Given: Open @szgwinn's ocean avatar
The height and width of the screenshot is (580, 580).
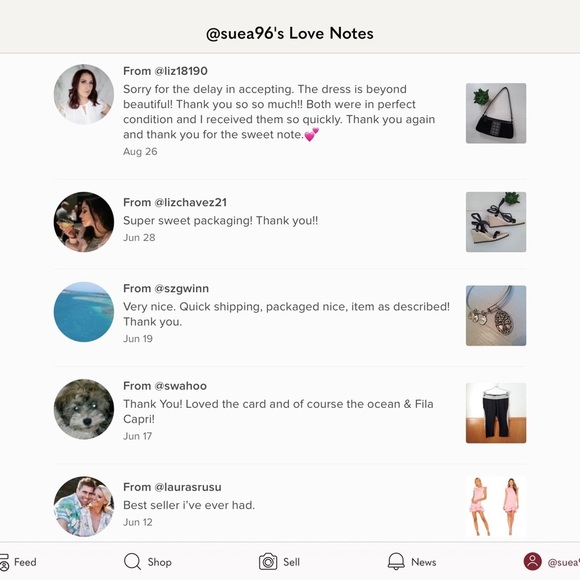Looking at the screenshot, I should 84,312.
